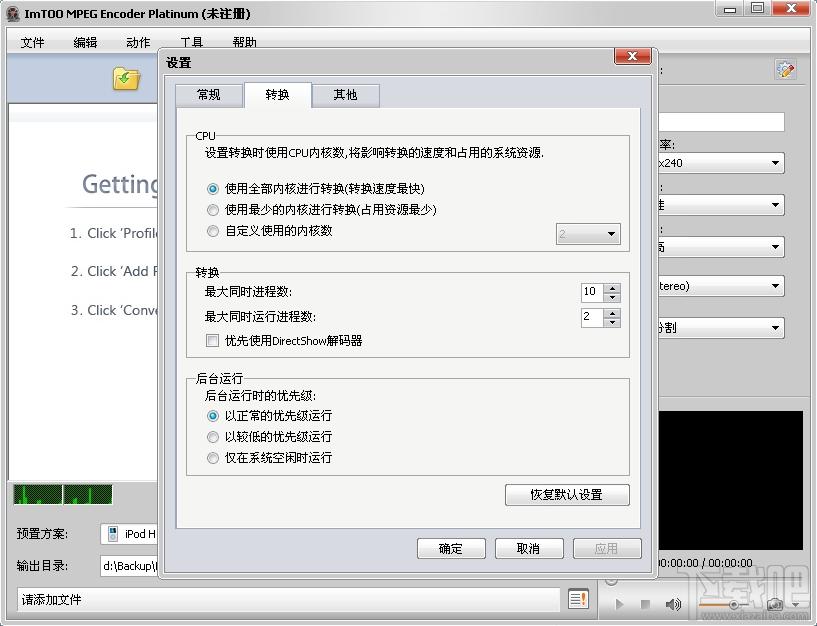Click the iPod profile icon

tap(113, 534)
